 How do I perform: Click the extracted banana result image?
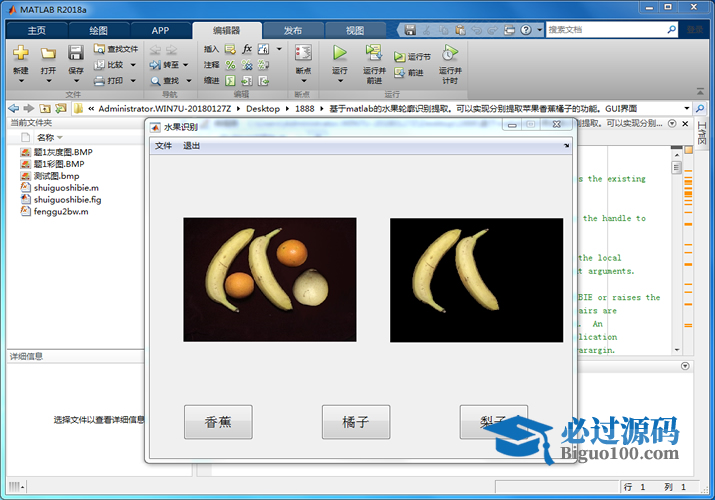[x=477, y=280]
